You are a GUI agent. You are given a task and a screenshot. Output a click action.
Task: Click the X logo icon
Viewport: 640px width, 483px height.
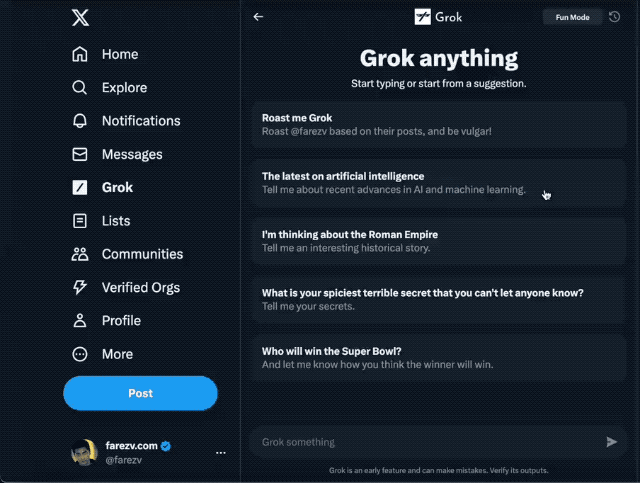[x=80, y=18]
